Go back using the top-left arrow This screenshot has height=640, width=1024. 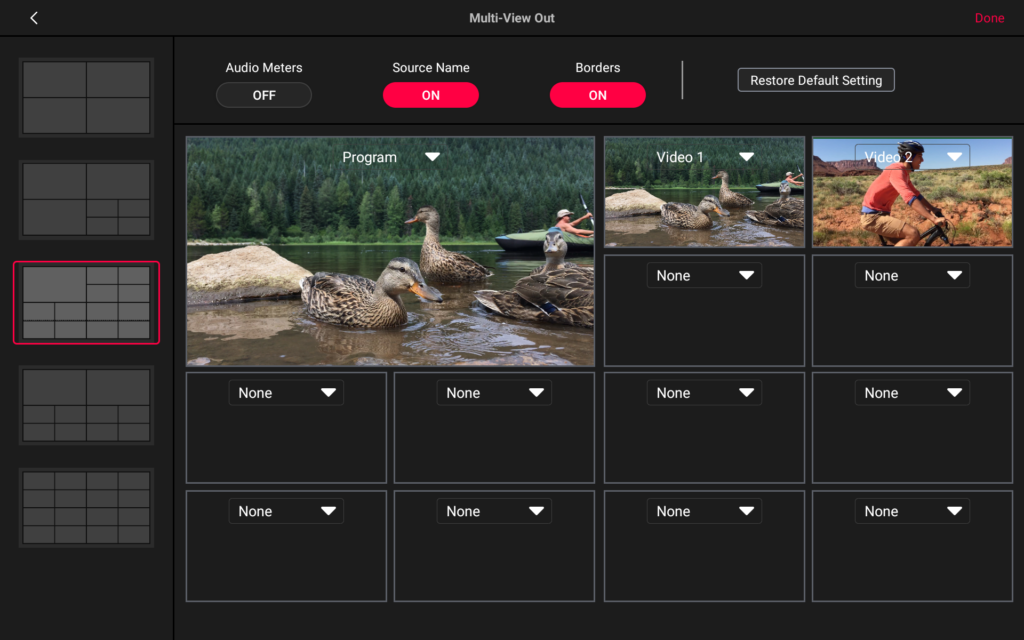[x=34, y=18]
